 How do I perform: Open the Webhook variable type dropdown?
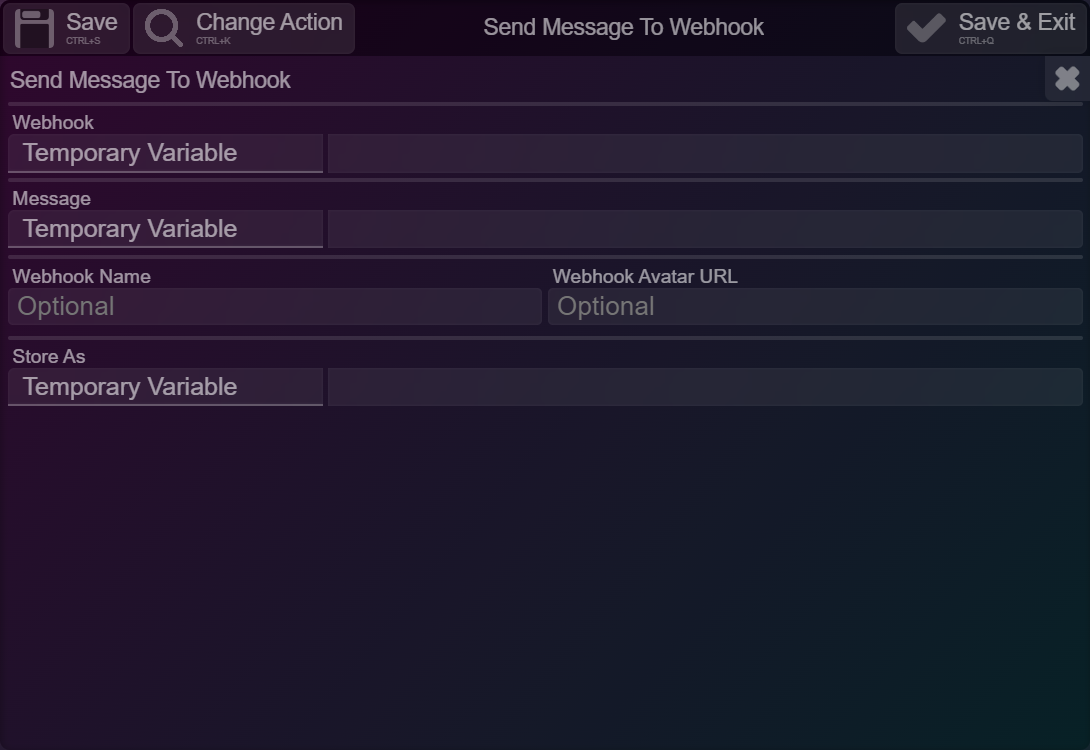(165, 153)
